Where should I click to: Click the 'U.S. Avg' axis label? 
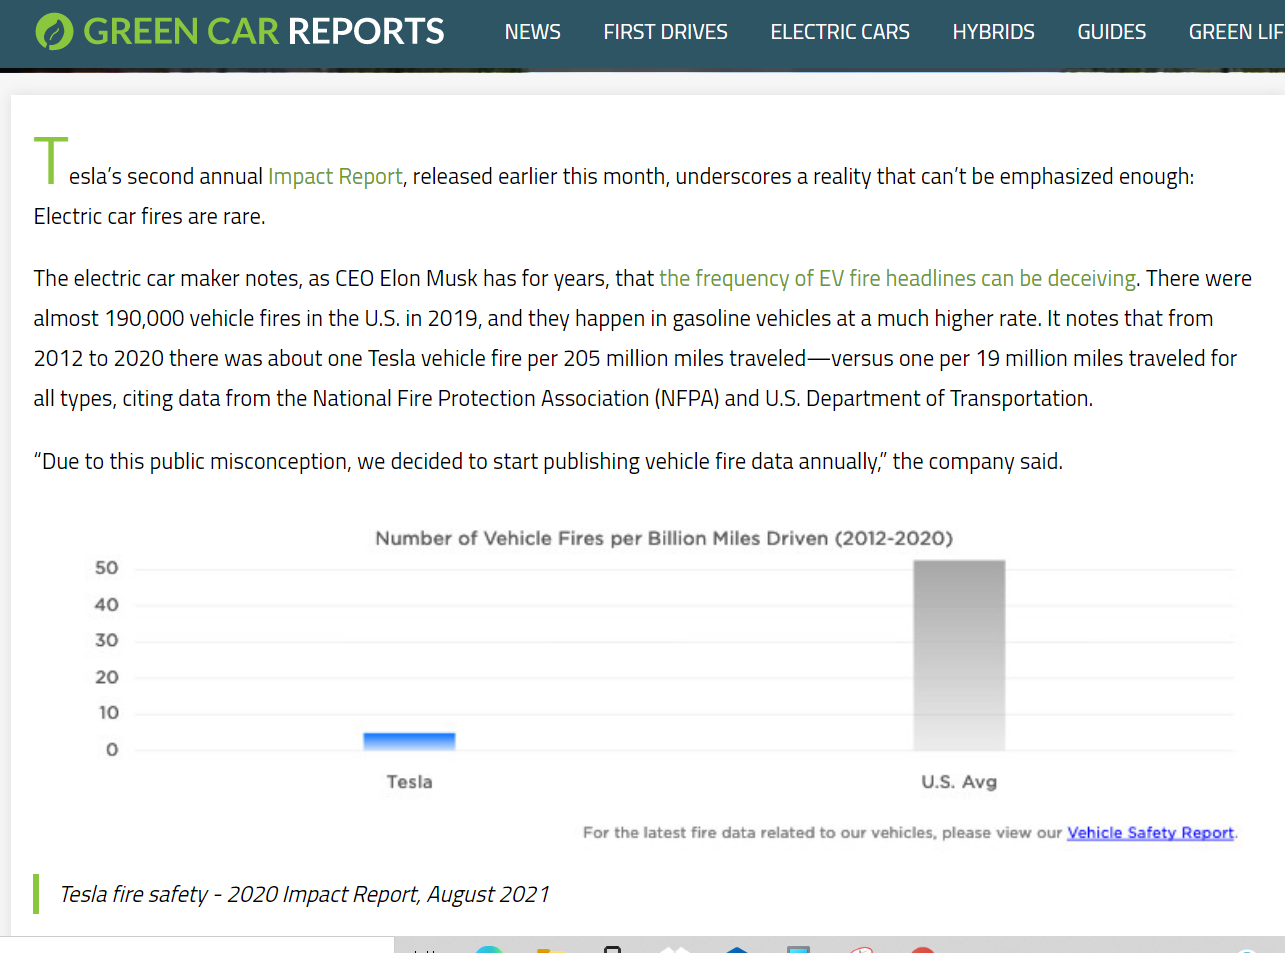point(959,782)
